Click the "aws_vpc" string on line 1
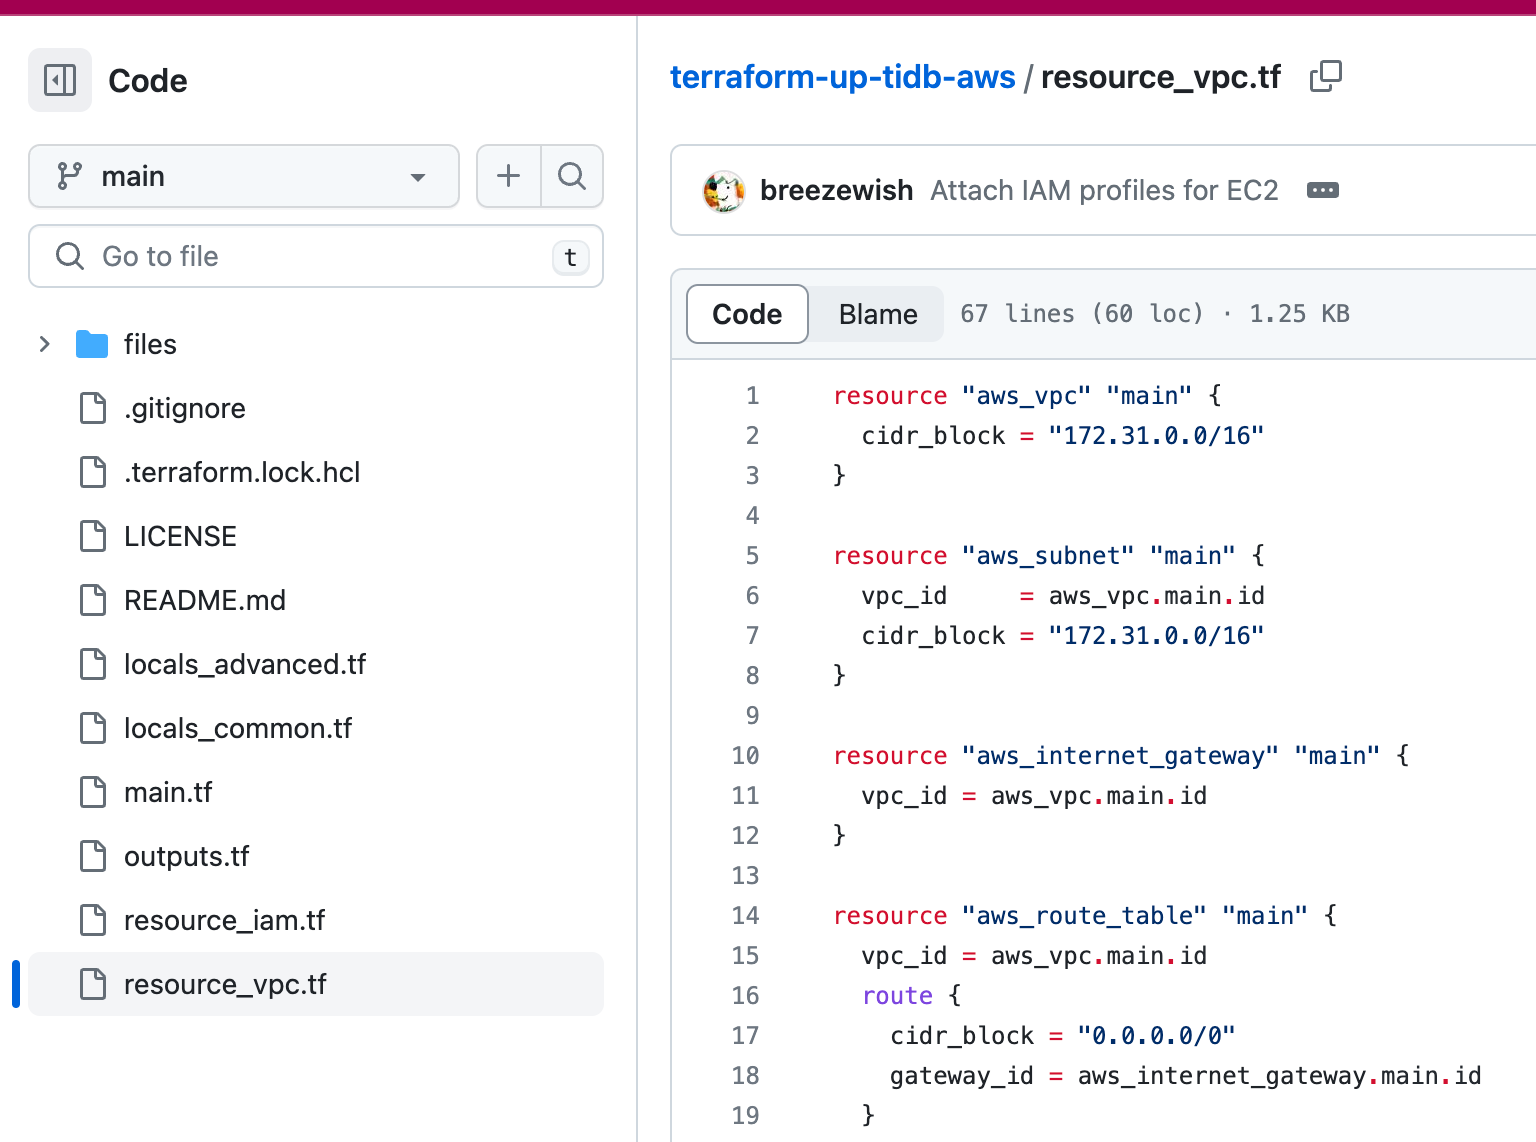Image resolution: width=1536 pixels, height=1142 pixels. point(1026,395)
